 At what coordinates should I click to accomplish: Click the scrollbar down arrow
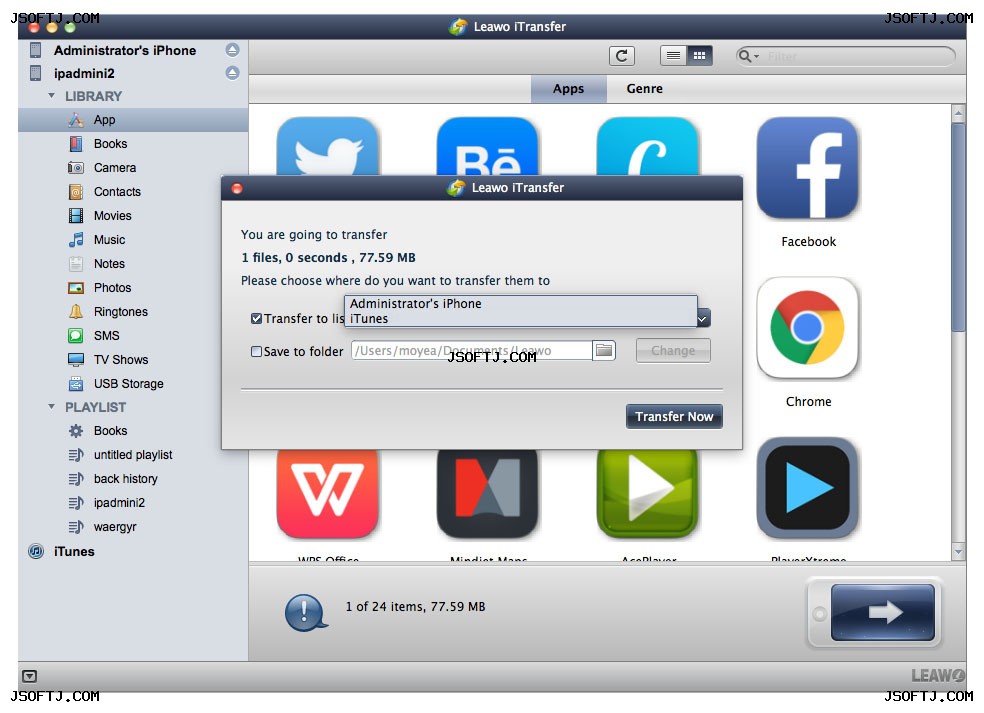[958, 552]
